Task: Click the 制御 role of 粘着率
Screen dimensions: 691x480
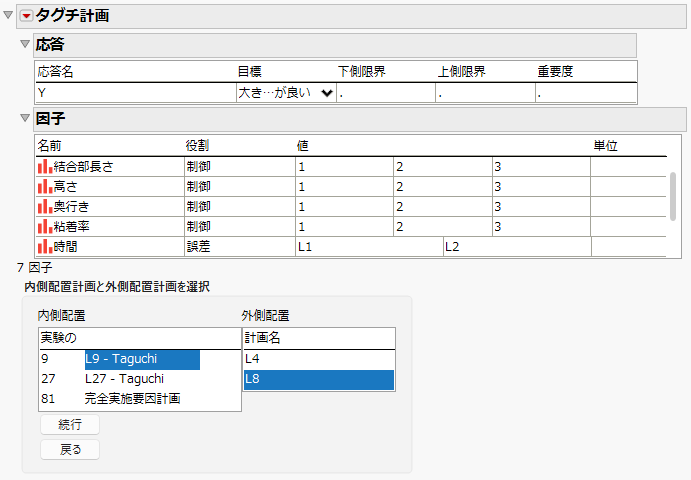Action: pyautogui.click(x=240, y=227)
